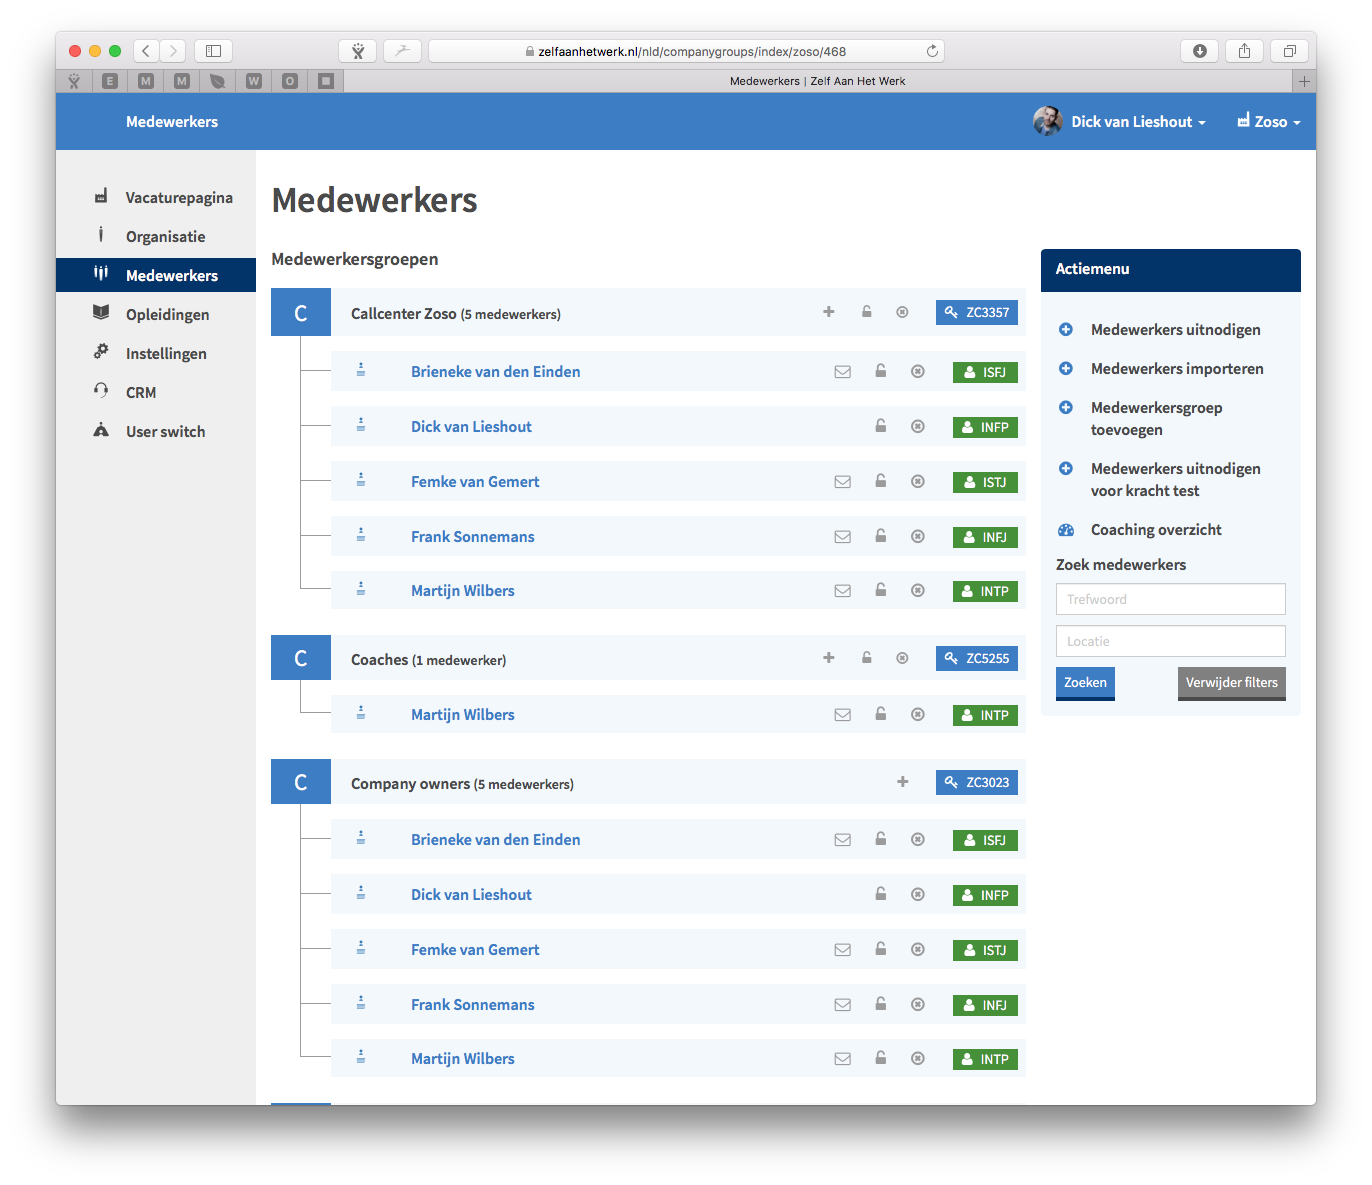Open ZC3357 key code button
The image size is (1372, 1185).
[977, 312]
